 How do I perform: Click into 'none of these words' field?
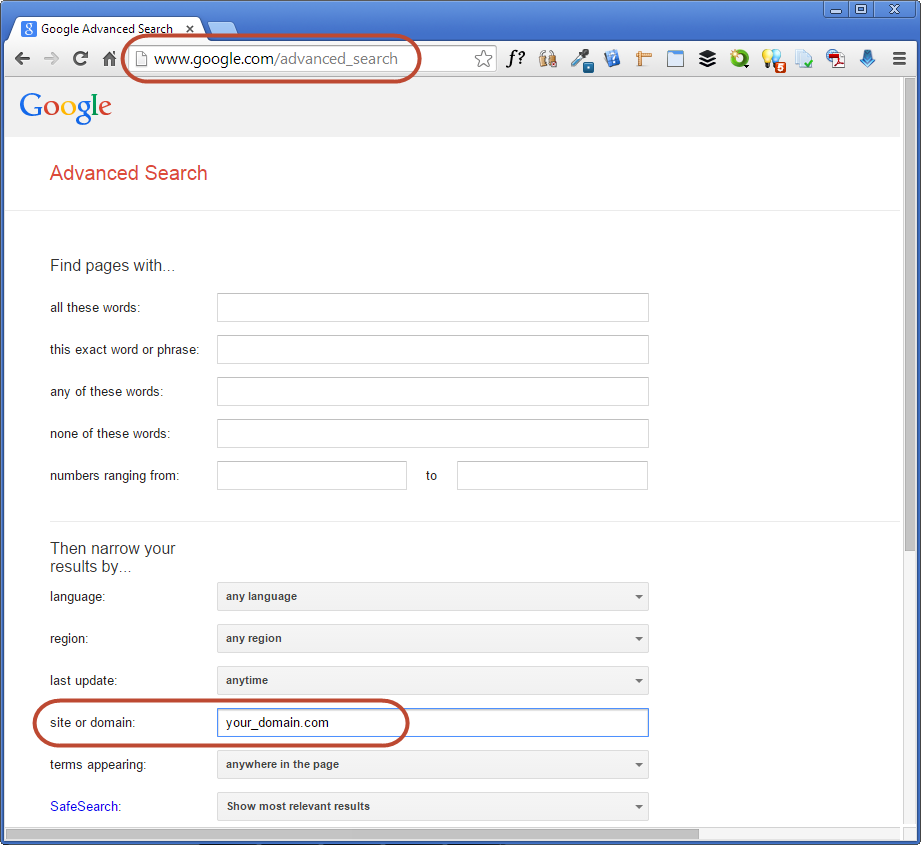[x=432, y=433]
